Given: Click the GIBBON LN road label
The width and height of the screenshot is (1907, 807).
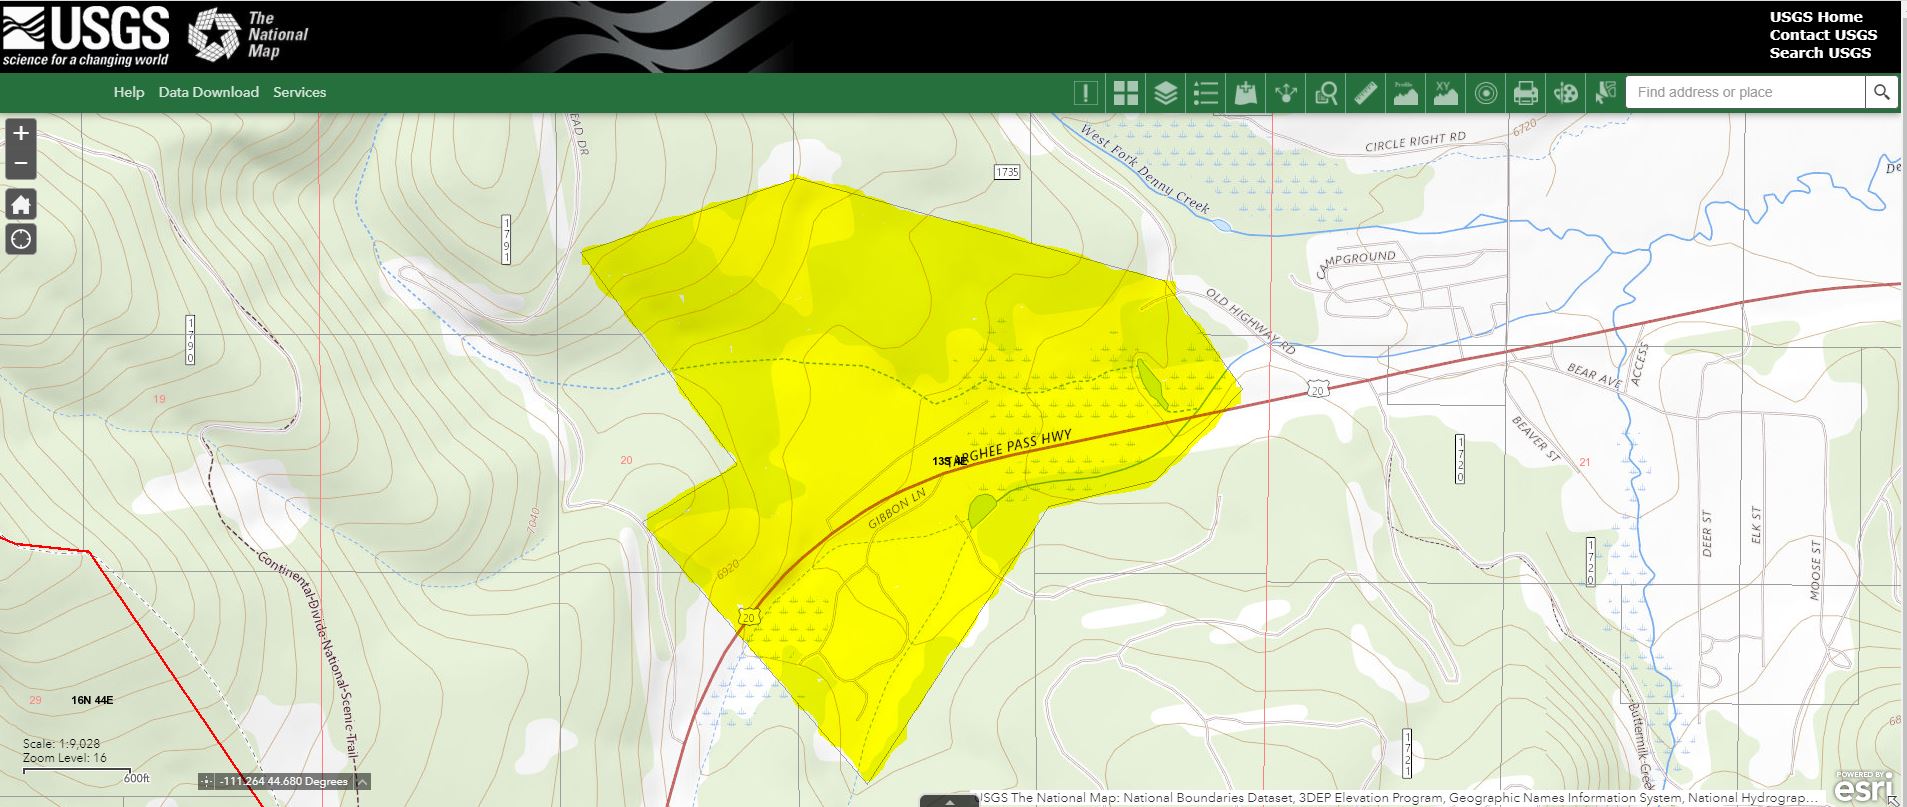Looking at the screenshot, I should point(897,509).
